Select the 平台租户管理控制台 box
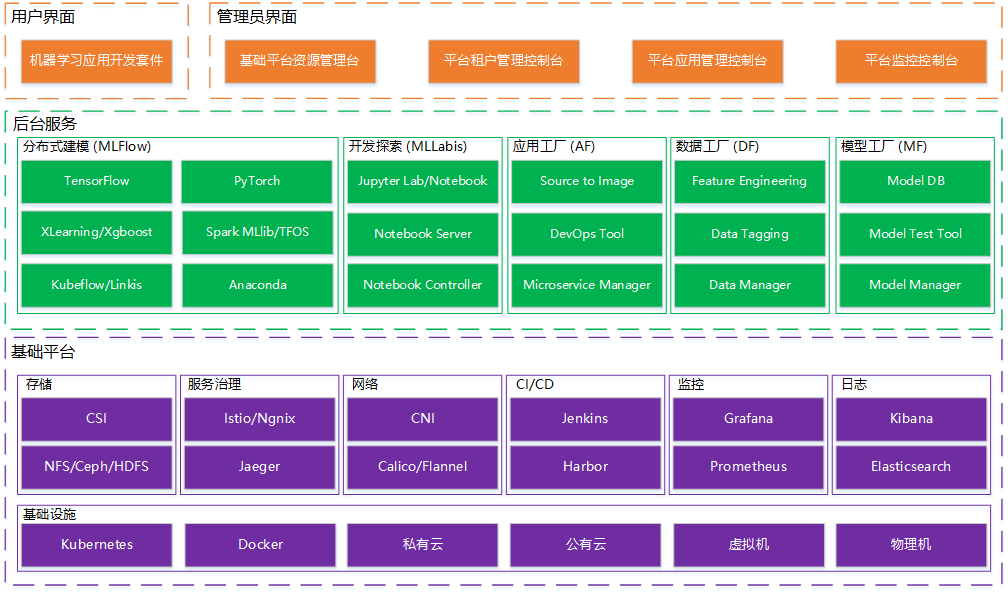Screen dimensions: 1008x593 (x=503, y=61)
